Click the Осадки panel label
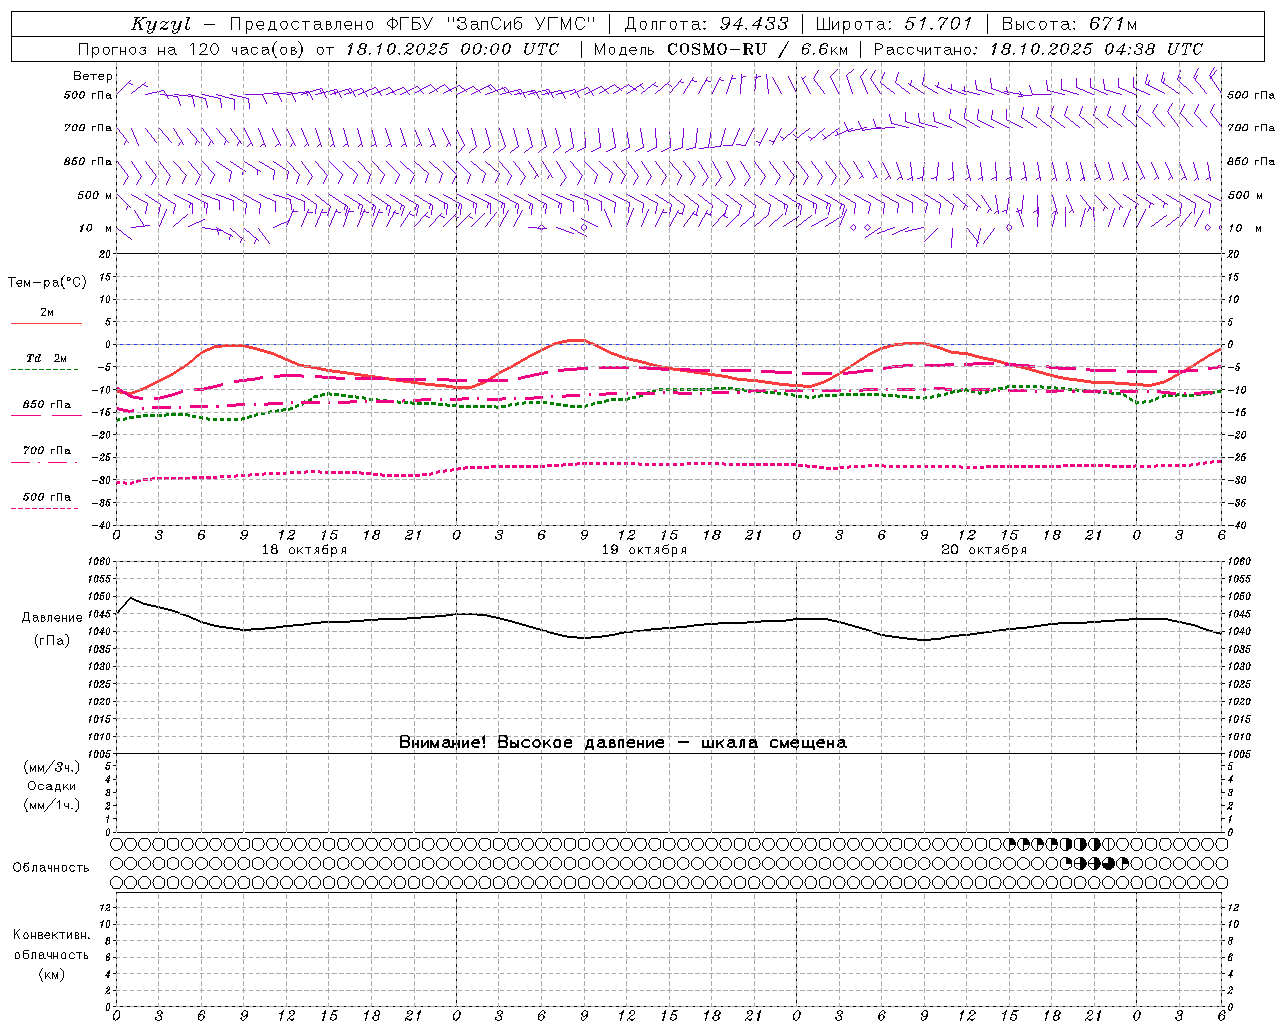The height and width of the screenshot is (1024, 1280). (x=52, y=786)
